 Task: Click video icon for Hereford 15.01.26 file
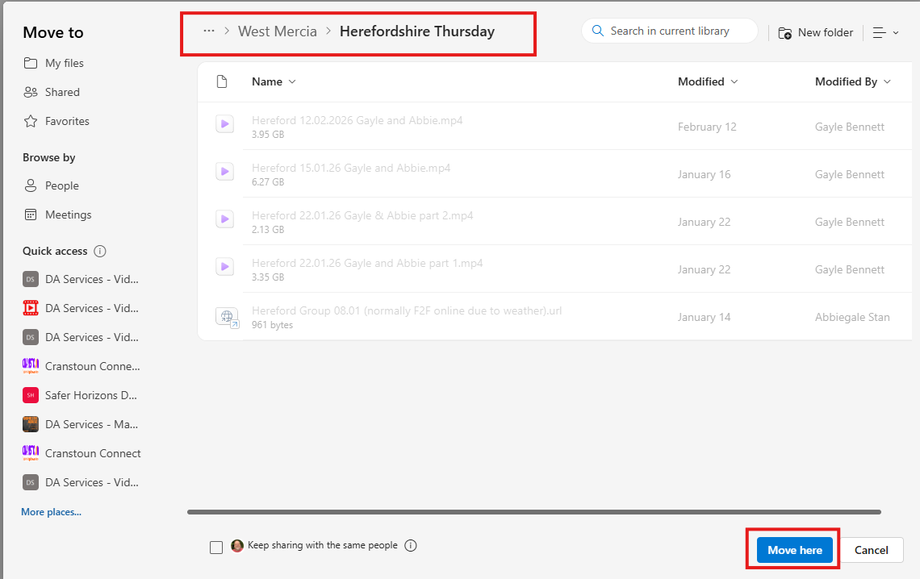(225, 171)
